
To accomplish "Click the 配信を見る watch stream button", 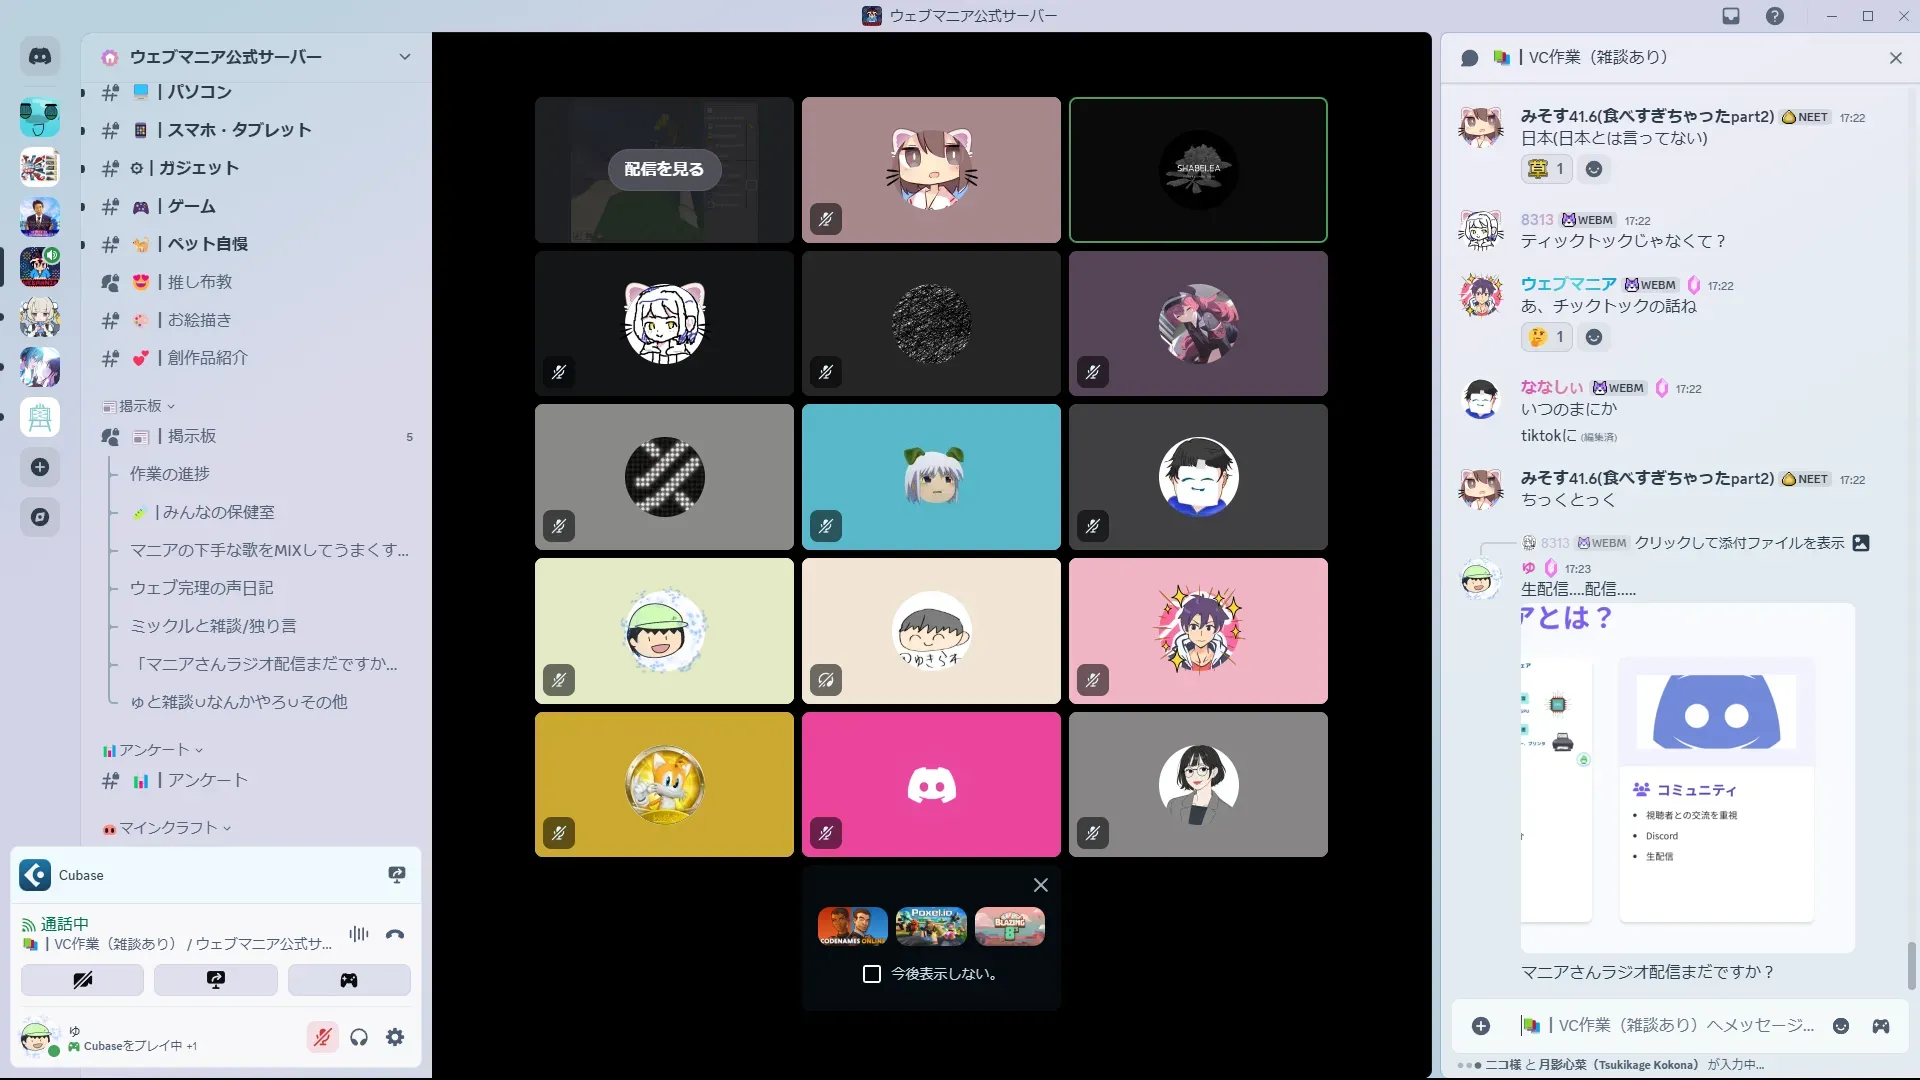I will 664,169.
